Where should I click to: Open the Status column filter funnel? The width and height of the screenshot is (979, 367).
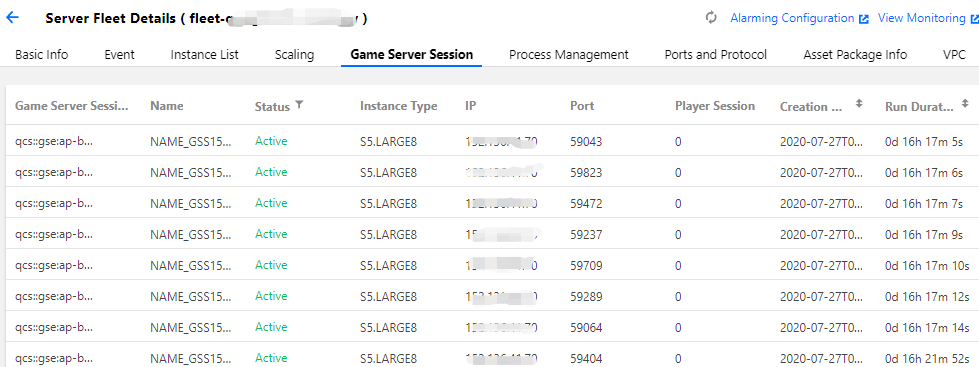(x=299, y=105)
